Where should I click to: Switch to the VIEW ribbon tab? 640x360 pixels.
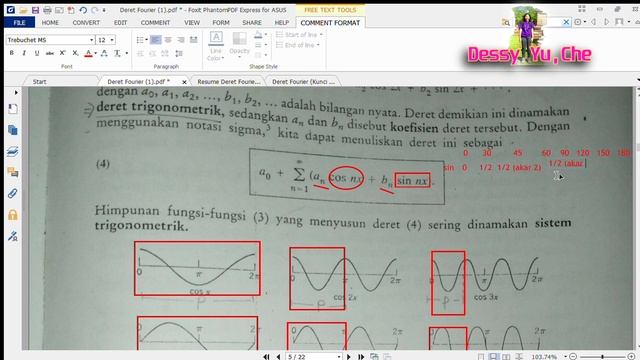click(x=192, y=22)
